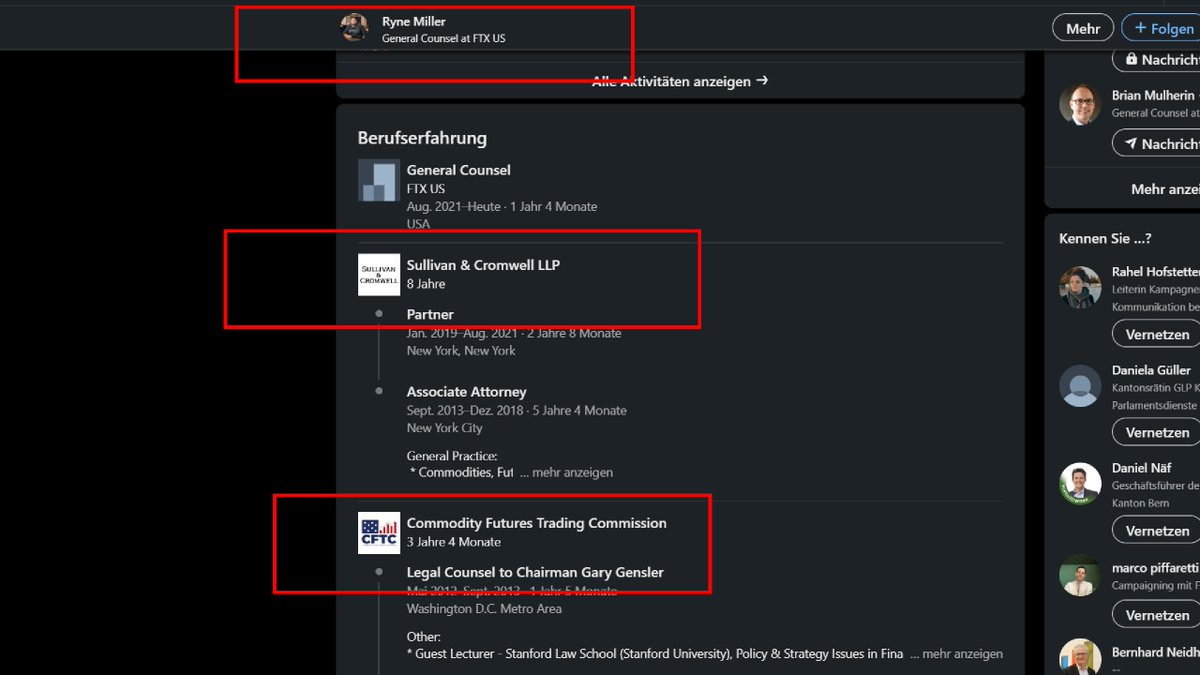Click Brian Mulherin's profile photo
This screenshot has width=1200, height=675.
(1080, 104)
